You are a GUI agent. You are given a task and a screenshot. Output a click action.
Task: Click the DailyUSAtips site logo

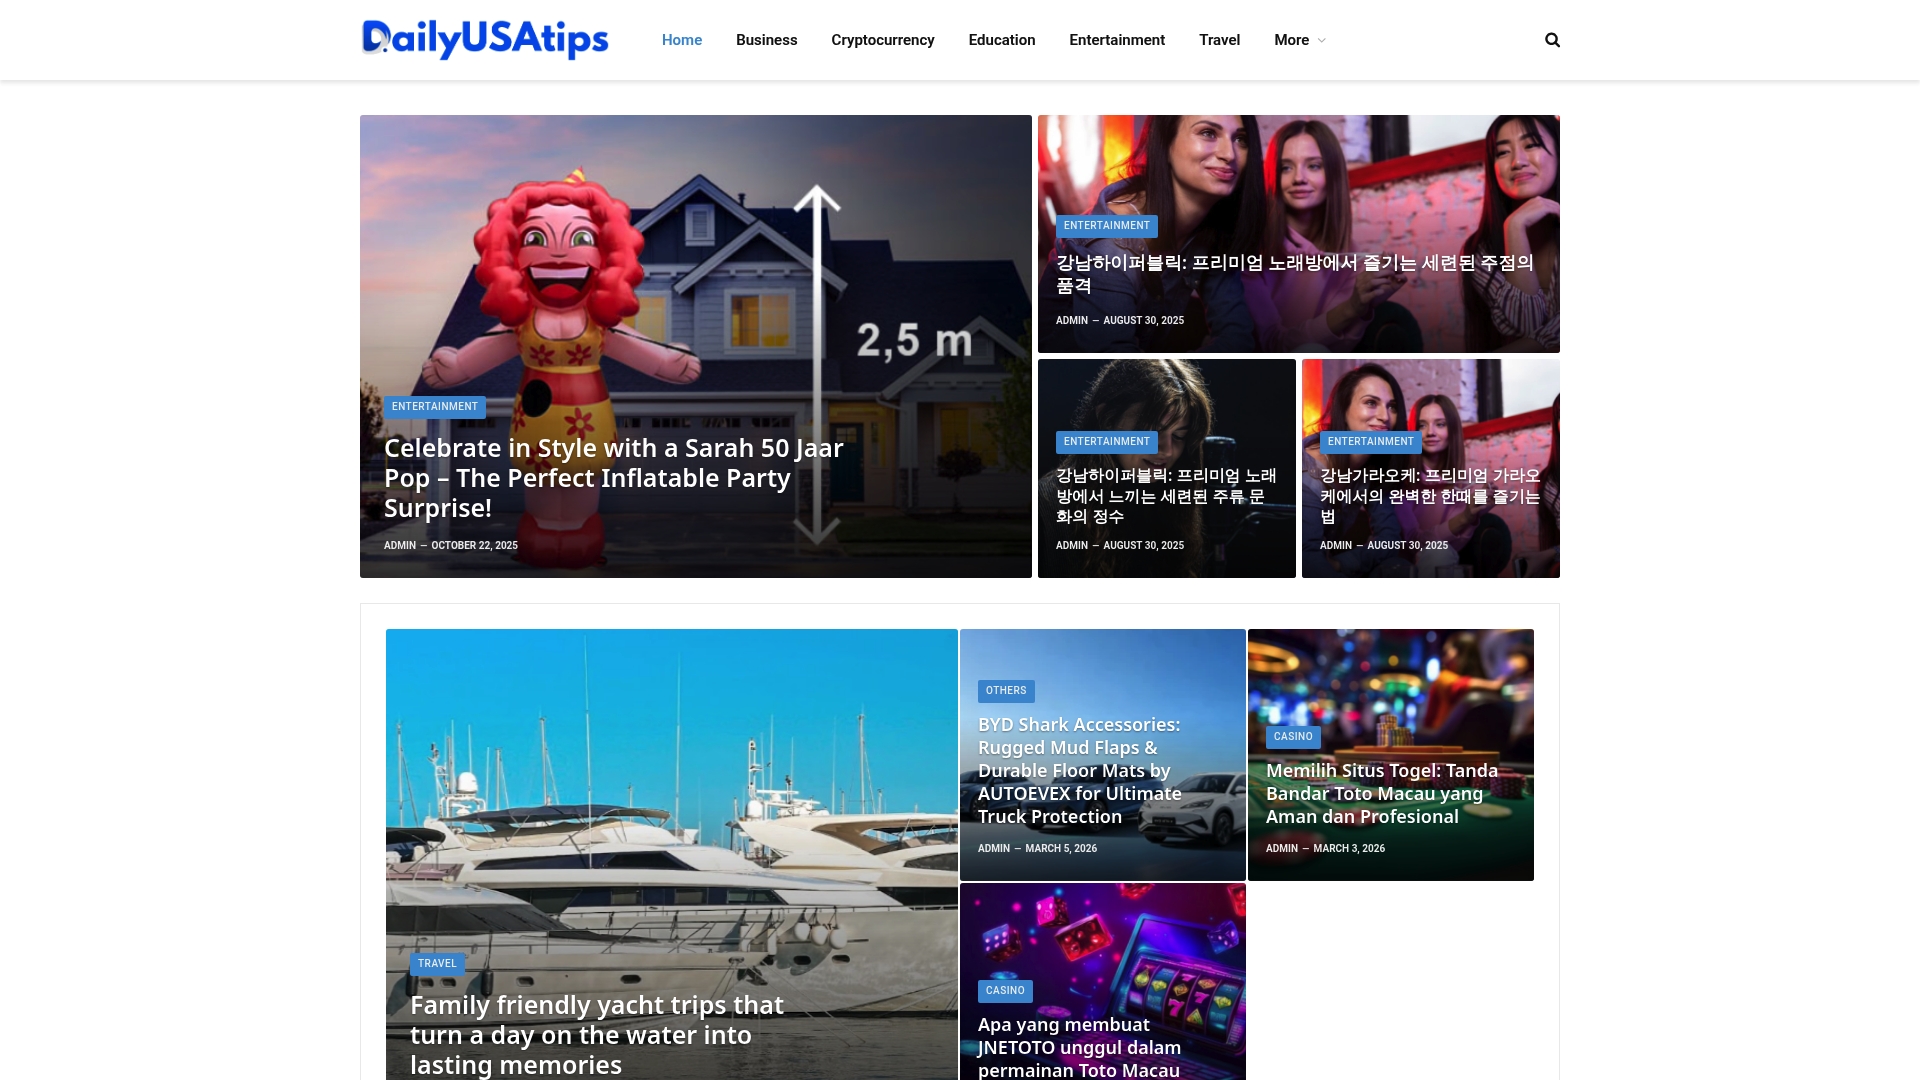click(x=485, y=40)
